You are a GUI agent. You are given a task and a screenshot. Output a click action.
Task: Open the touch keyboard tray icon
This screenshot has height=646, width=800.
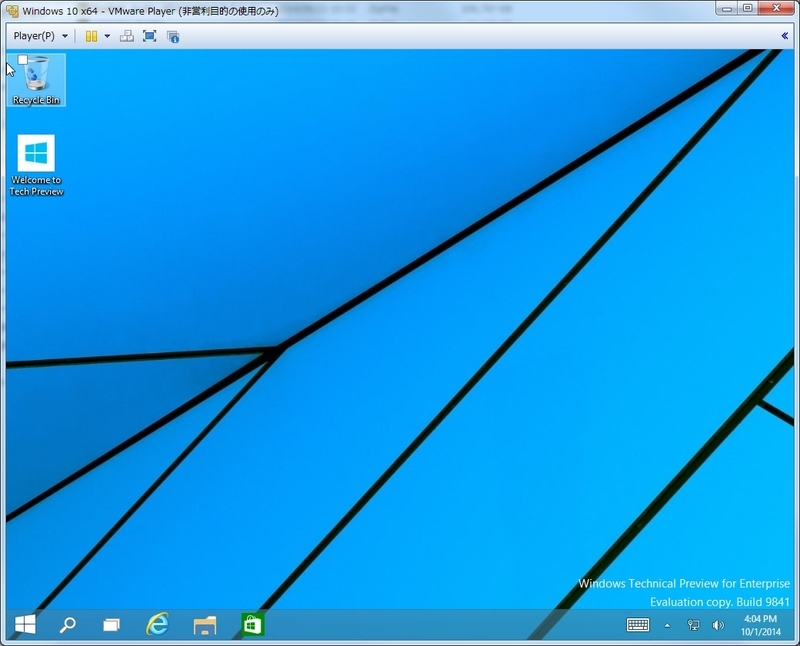[x=638, y=625]
